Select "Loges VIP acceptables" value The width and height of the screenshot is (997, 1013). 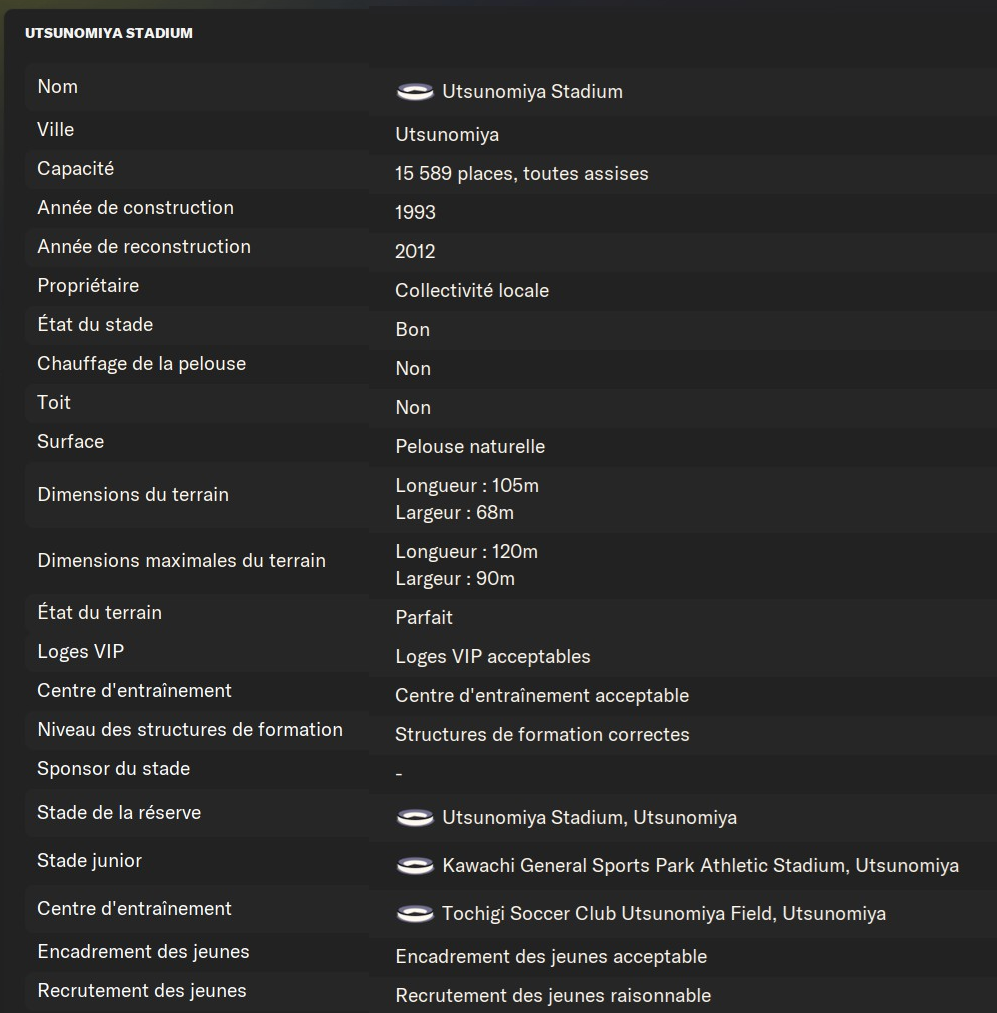click(x=492, y=657)
